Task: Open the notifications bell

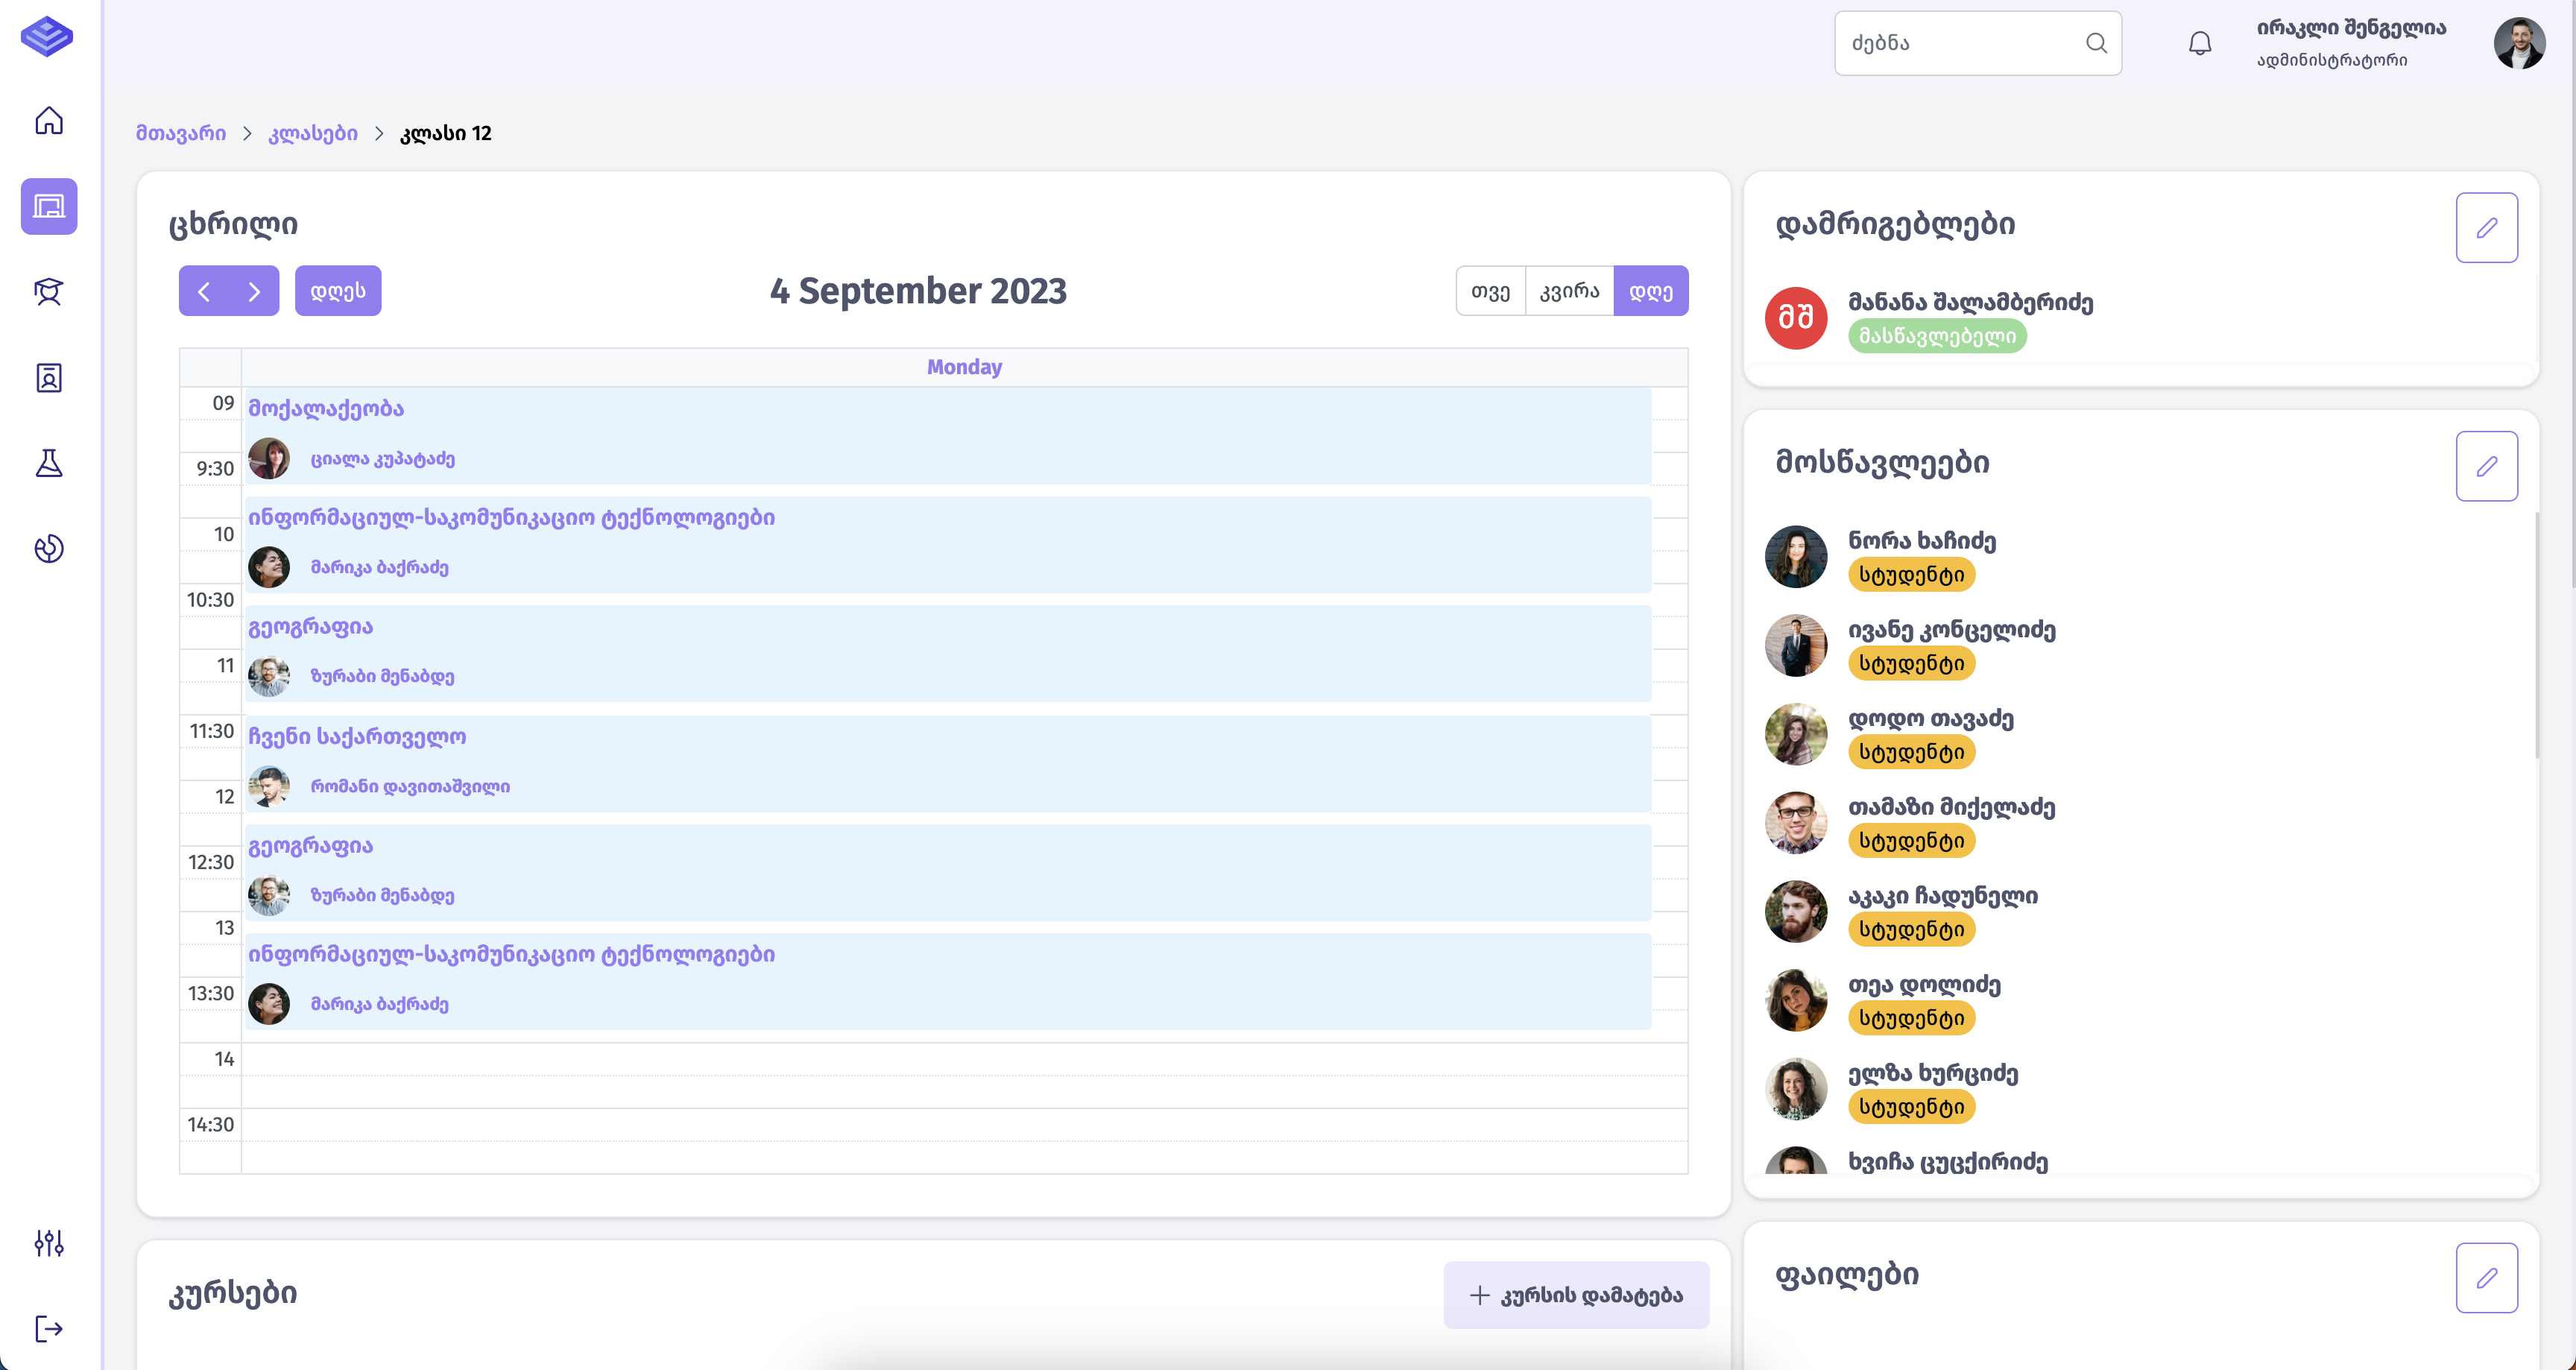Action: point(2200,43)
